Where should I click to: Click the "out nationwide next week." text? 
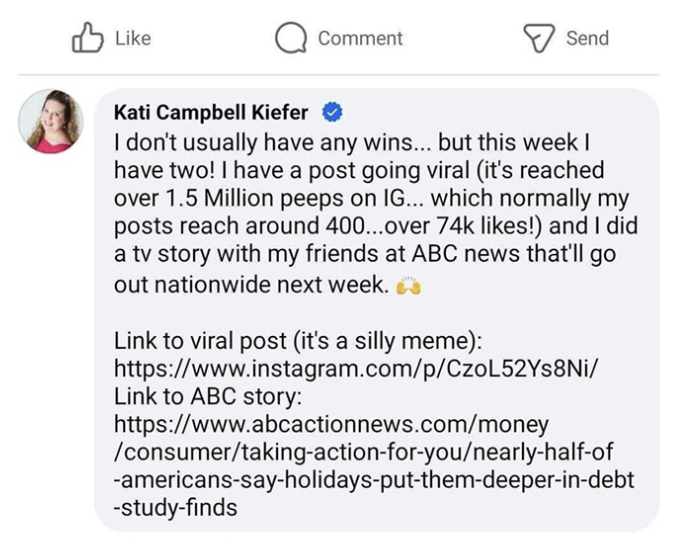pos(250,284)
